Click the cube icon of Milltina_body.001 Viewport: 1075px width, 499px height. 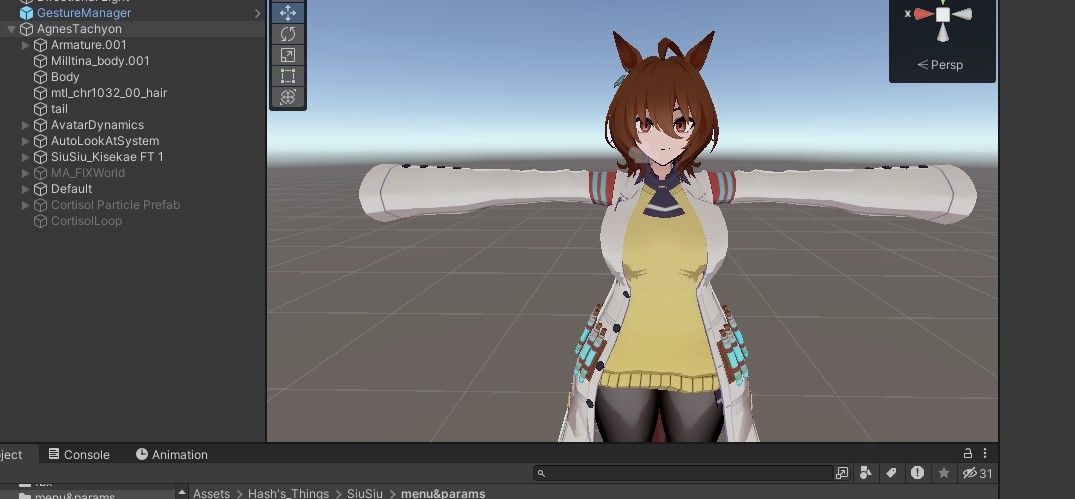pos(40,61)
